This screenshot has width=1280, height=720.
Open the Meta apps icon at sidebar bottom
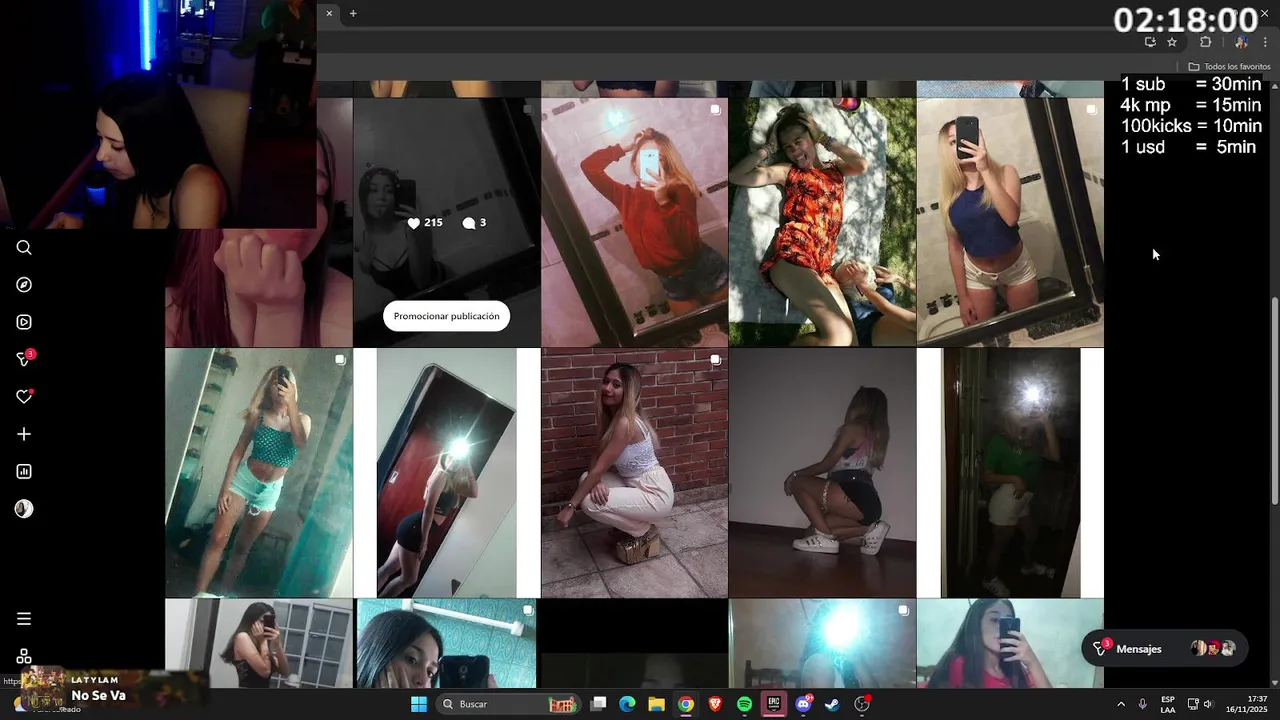click(24, 657)
